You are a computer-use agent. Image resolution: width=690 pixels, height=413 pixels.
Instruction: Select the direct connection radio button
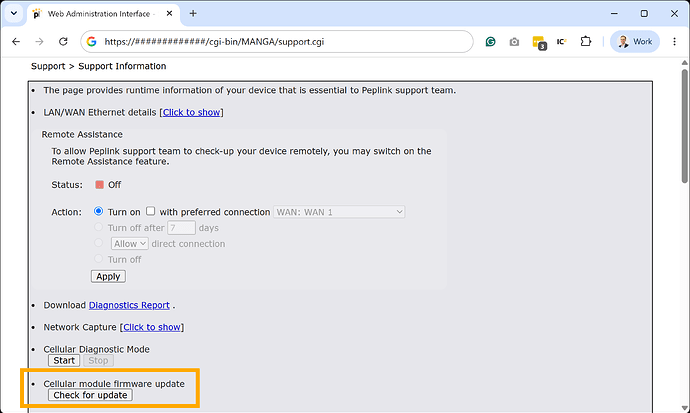[x=98, y=243]
